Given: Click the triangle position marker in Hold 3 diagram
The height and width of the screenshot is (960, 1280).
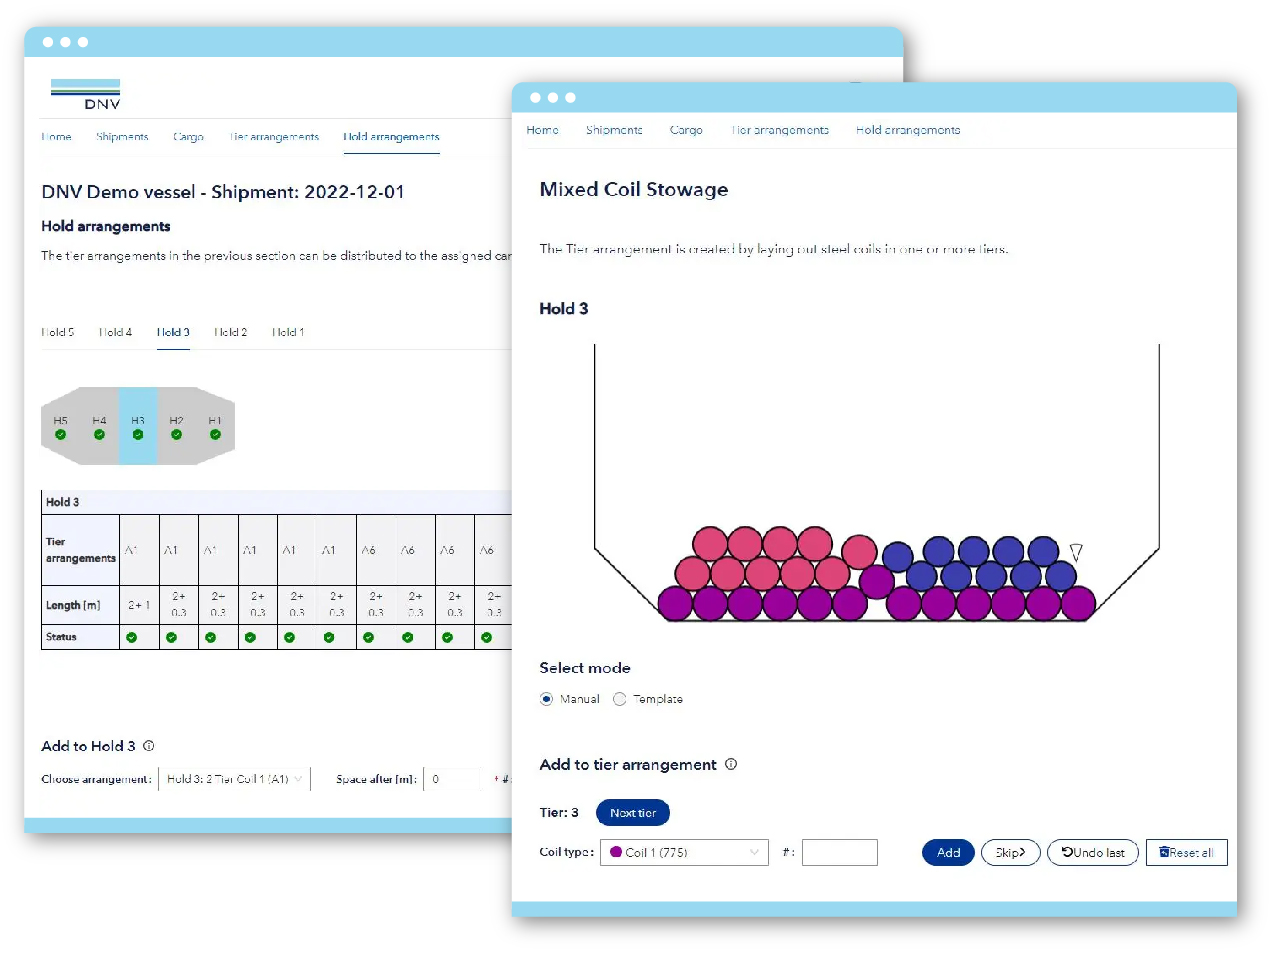Looking at the screenshot, I should [x=1076, y=552].
